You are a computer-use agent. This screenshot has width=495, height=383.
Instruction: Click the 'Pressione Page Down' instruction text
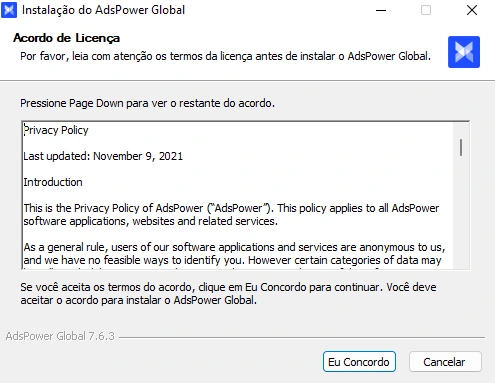point(147,103)
